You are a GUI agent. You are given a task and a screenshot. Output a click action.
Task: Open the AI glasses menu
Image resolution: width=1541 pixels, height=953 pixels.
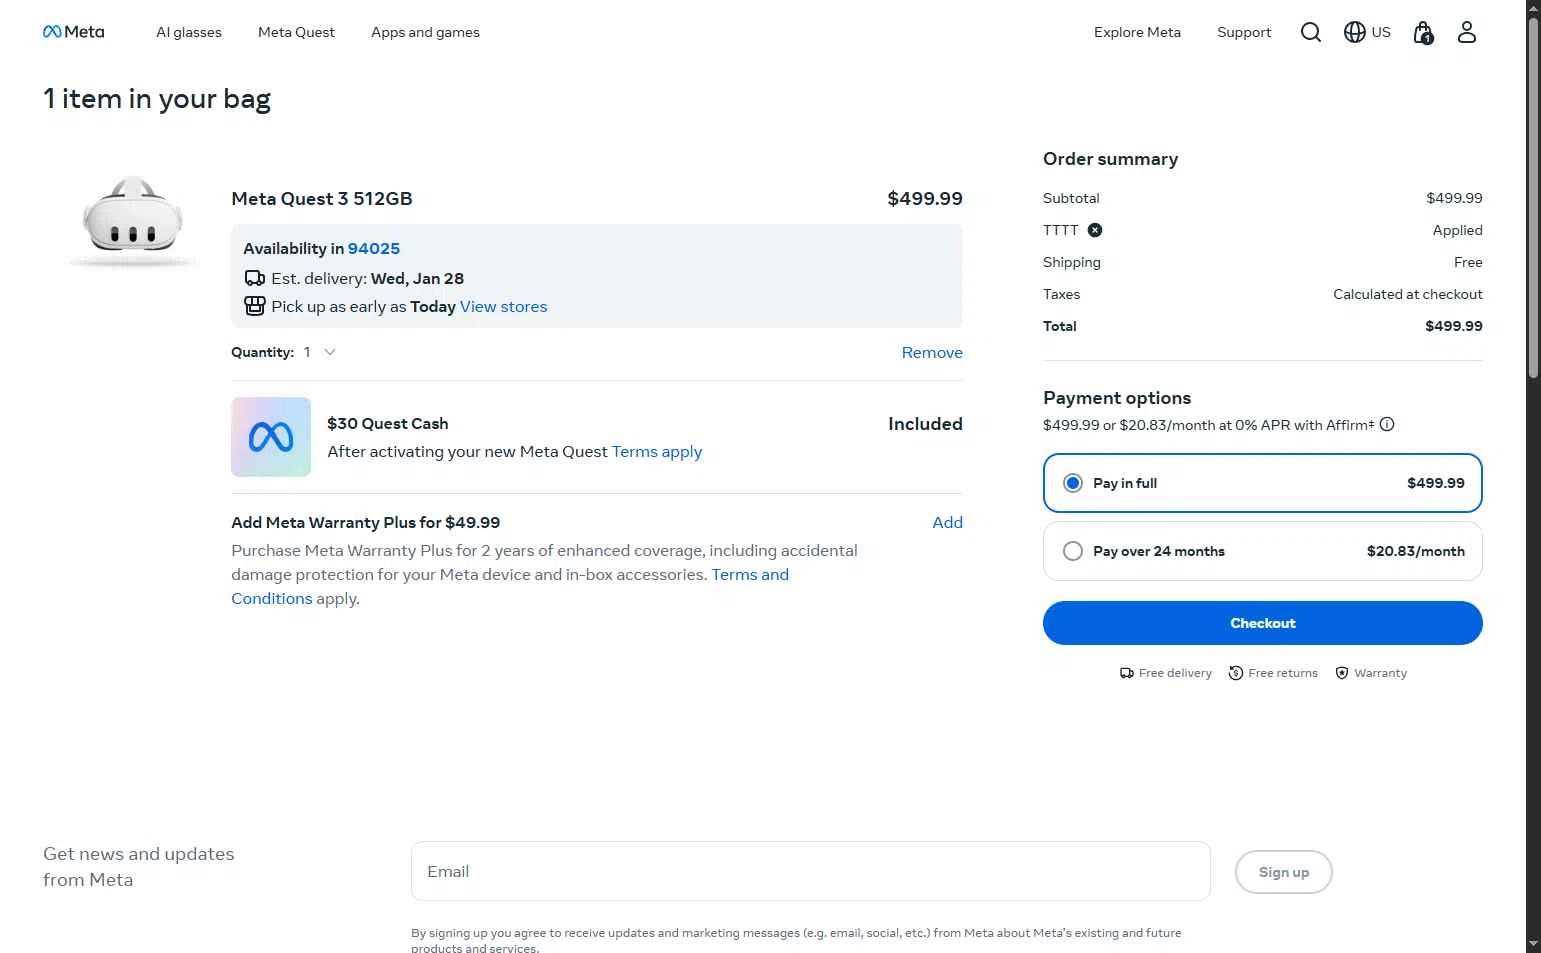tap(189, 32)
